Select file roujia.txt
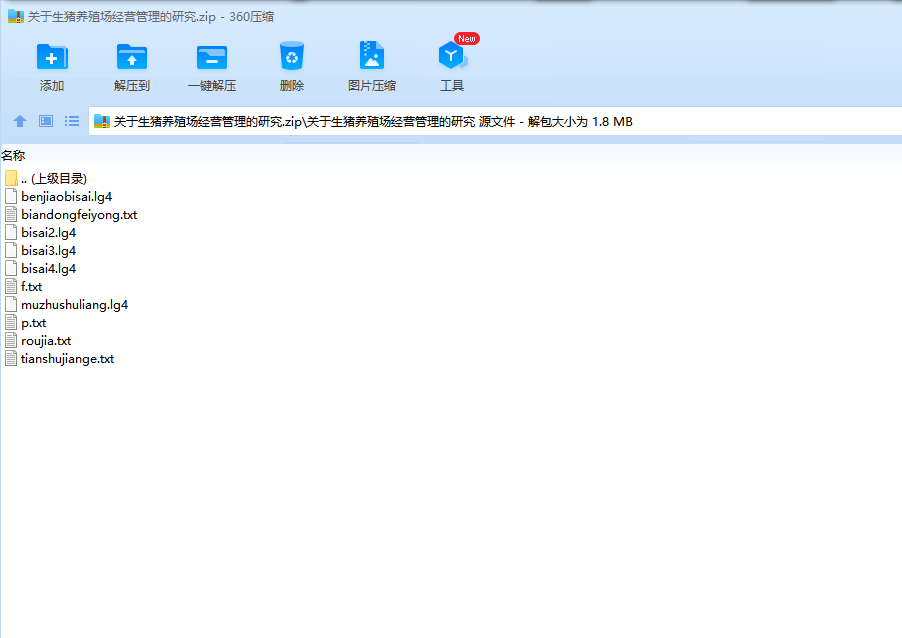Image resolution: width=902 pixels, height=638 pixels. pyautogui.click(x=38, y=341)
